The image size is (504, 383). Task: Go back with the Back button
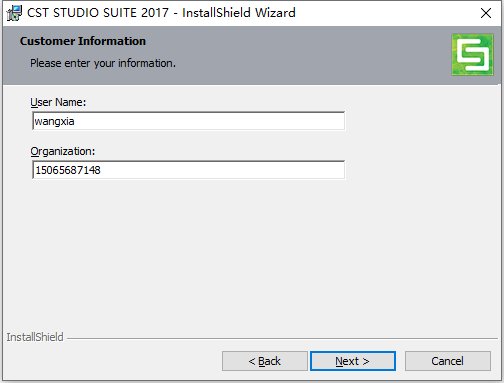coord(265,361)
